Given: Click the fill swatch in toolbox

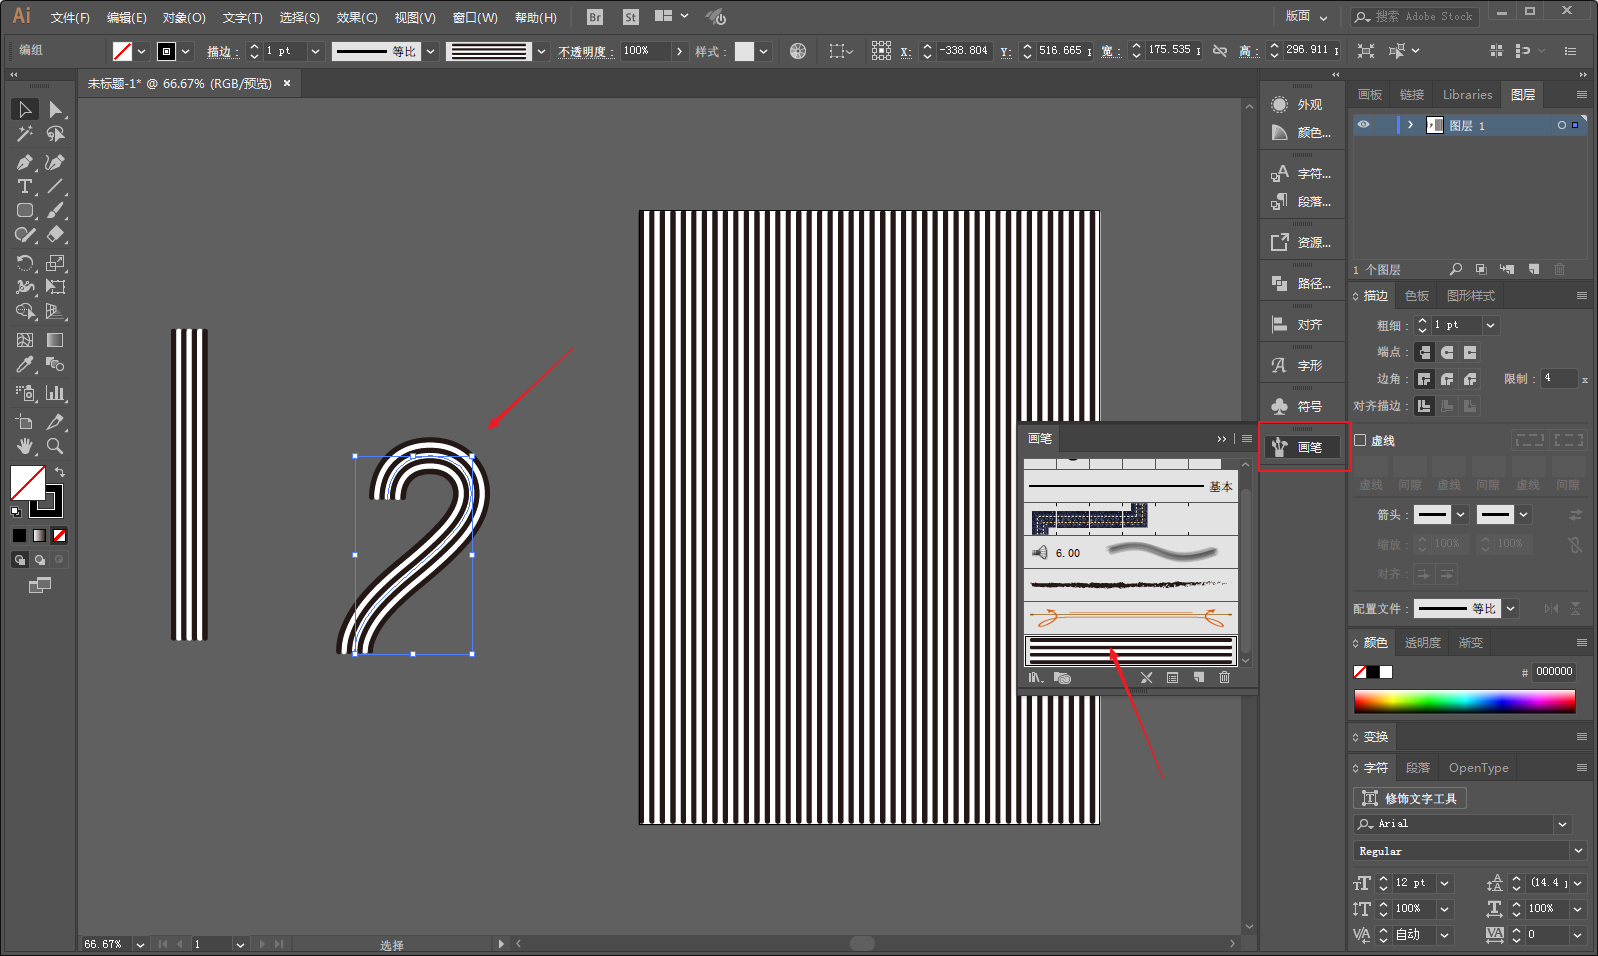Looking at the screenshot, I should [x=27, y=483].
